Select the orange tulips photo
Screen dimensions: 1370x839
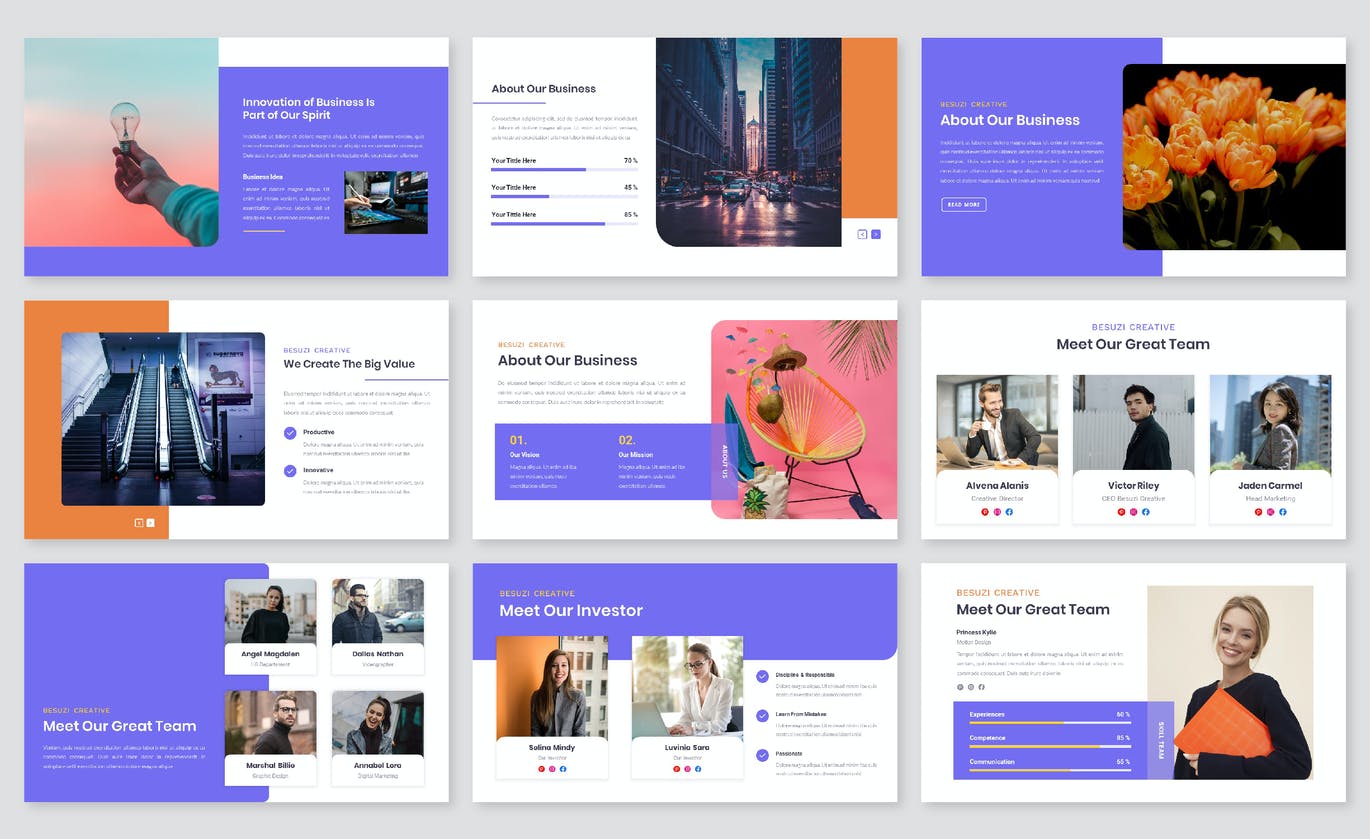[1234, 157]
